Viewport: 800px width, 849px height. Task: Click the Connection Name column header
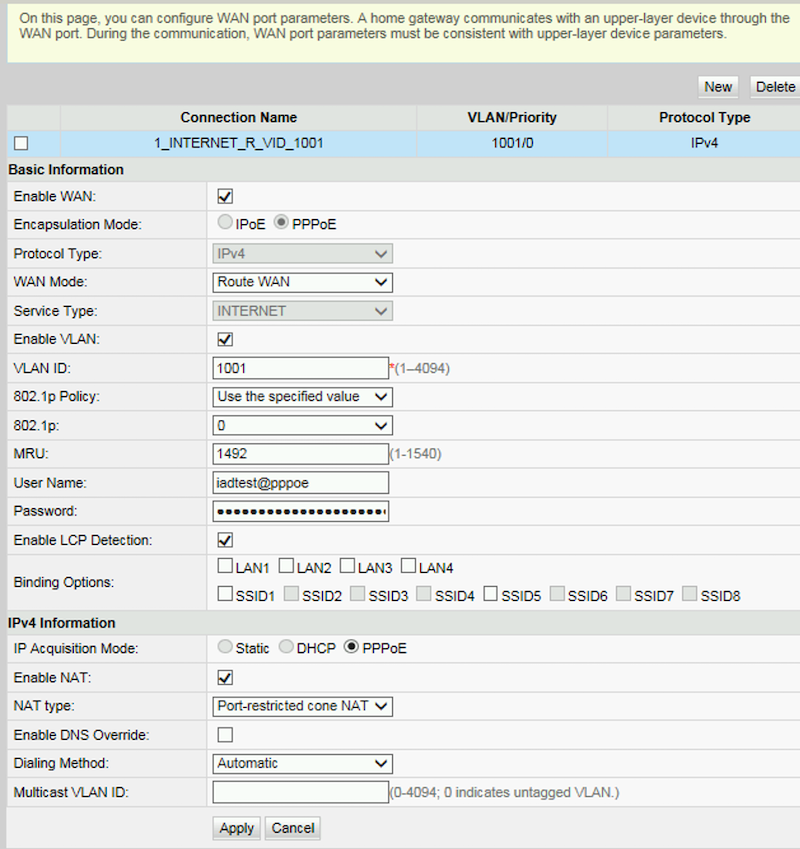pyautogui.click(x=239, y=117)
